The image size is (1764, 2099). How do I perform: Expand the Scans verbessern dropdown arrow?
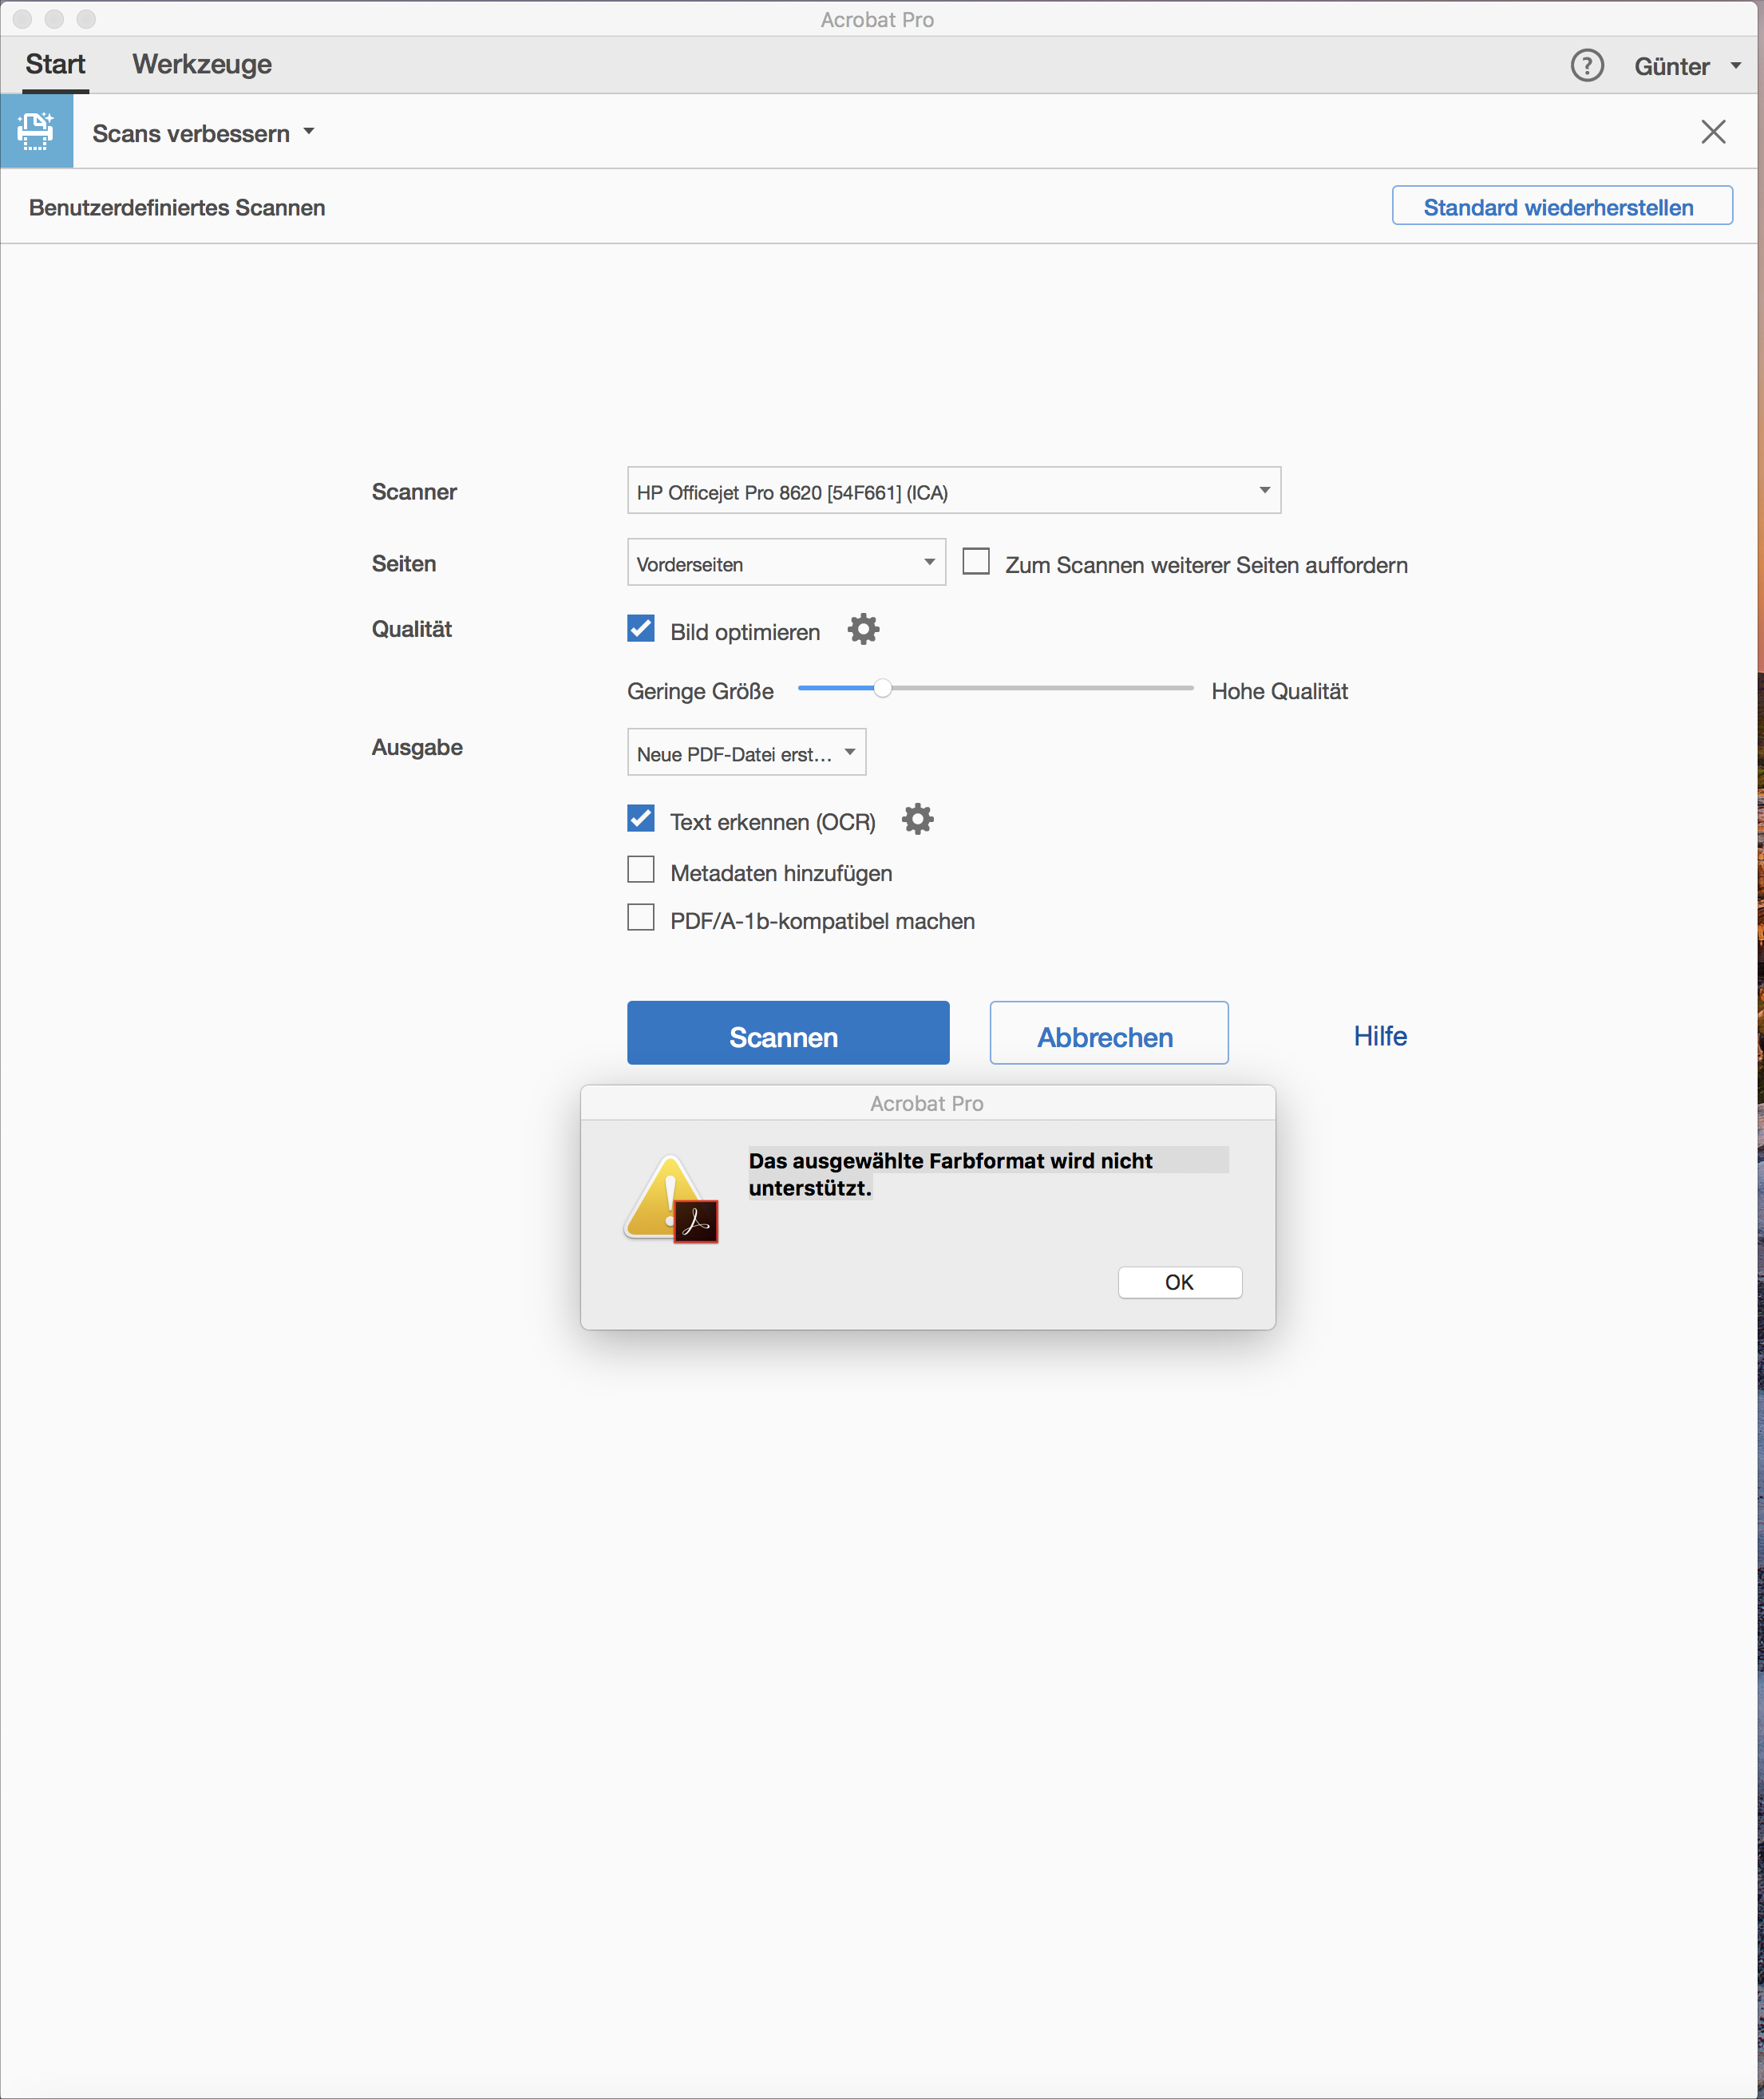[309, 132]
